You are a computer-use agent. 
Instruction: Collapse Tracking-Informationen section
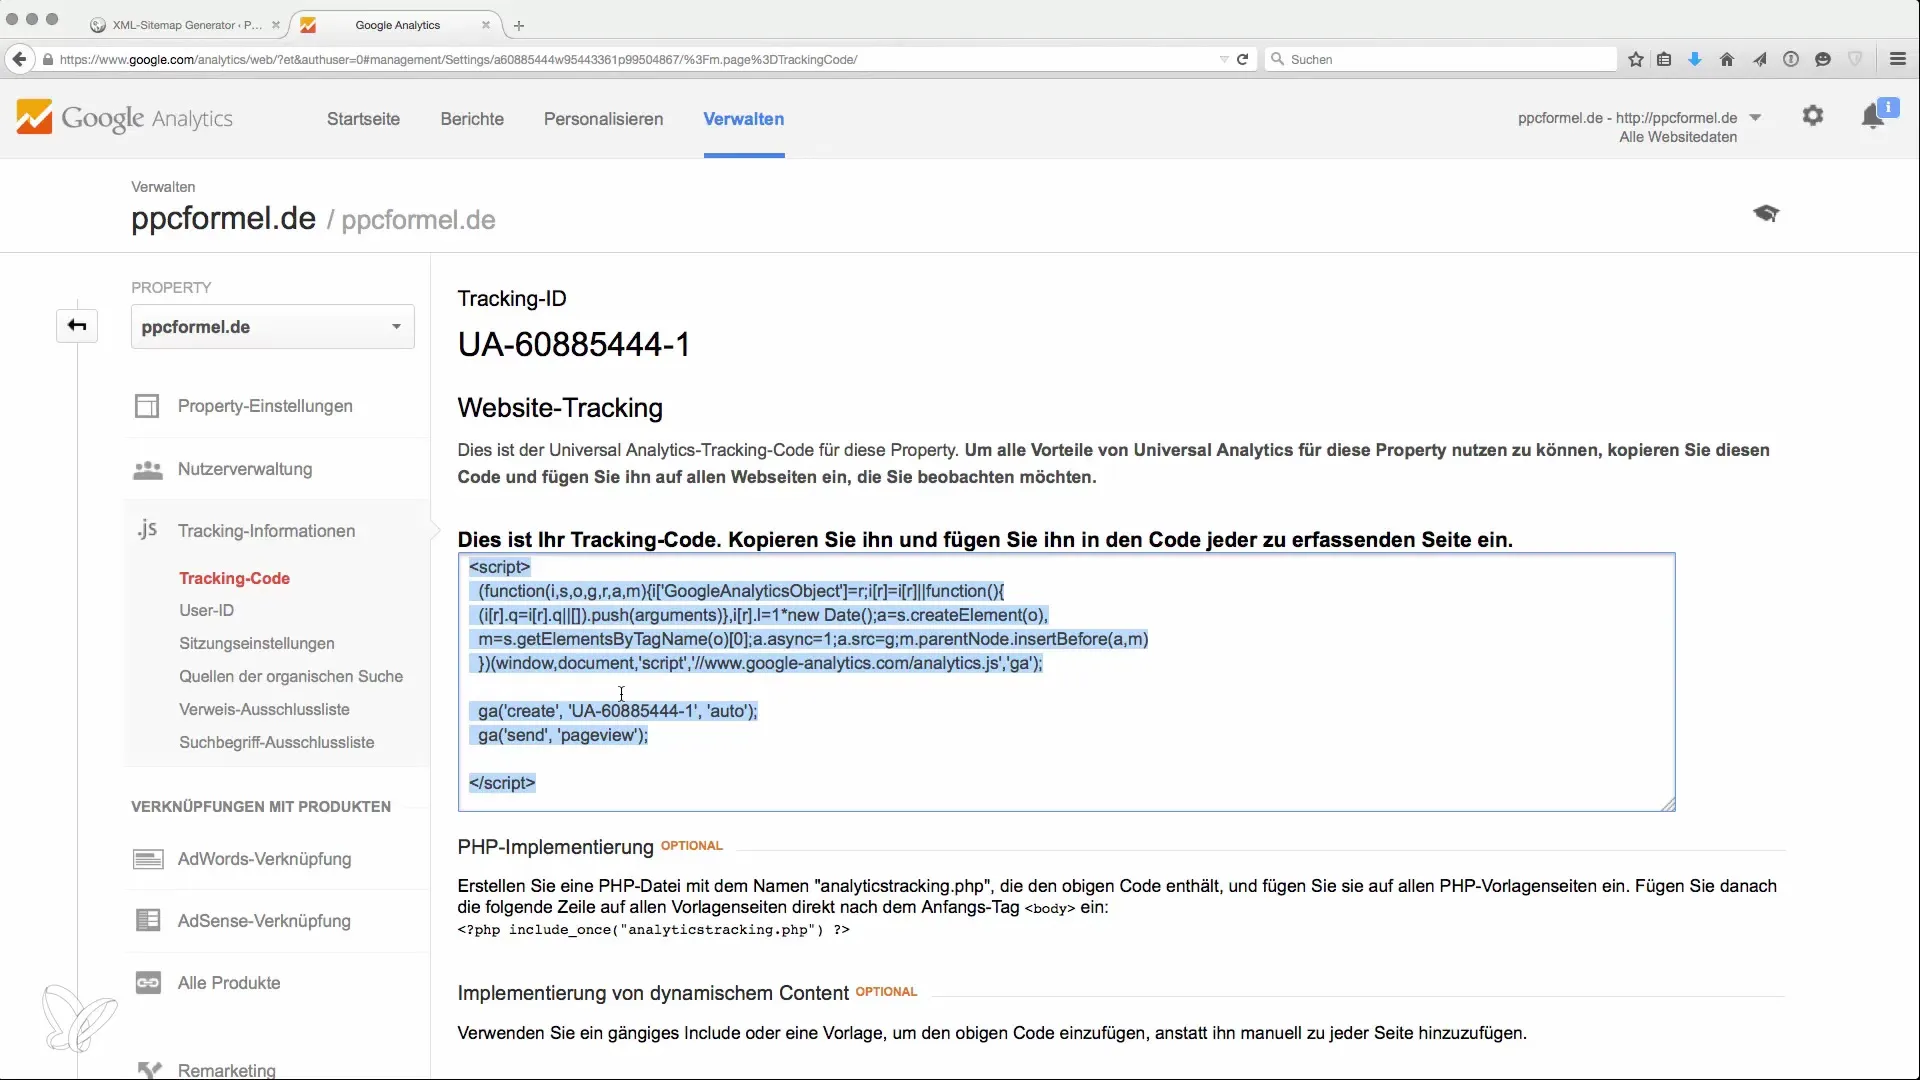(x=266, y=531)
